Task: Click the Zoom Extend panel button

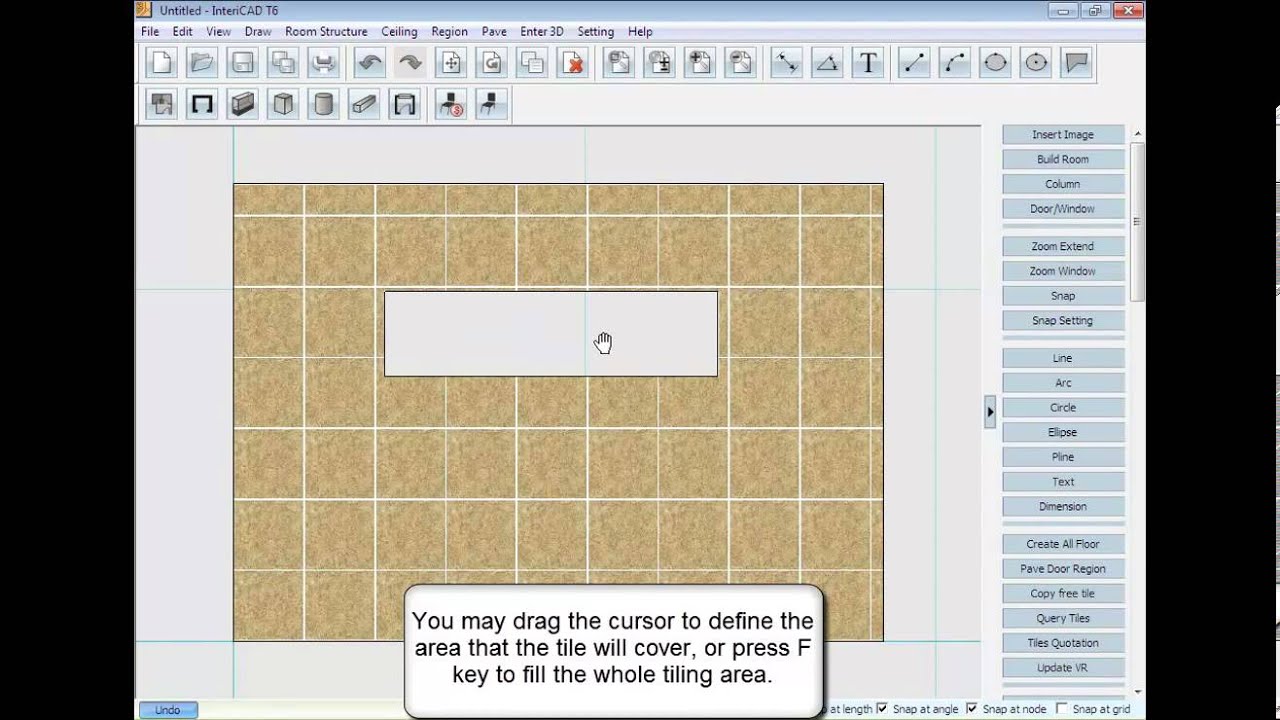Action: point(1063,246)
